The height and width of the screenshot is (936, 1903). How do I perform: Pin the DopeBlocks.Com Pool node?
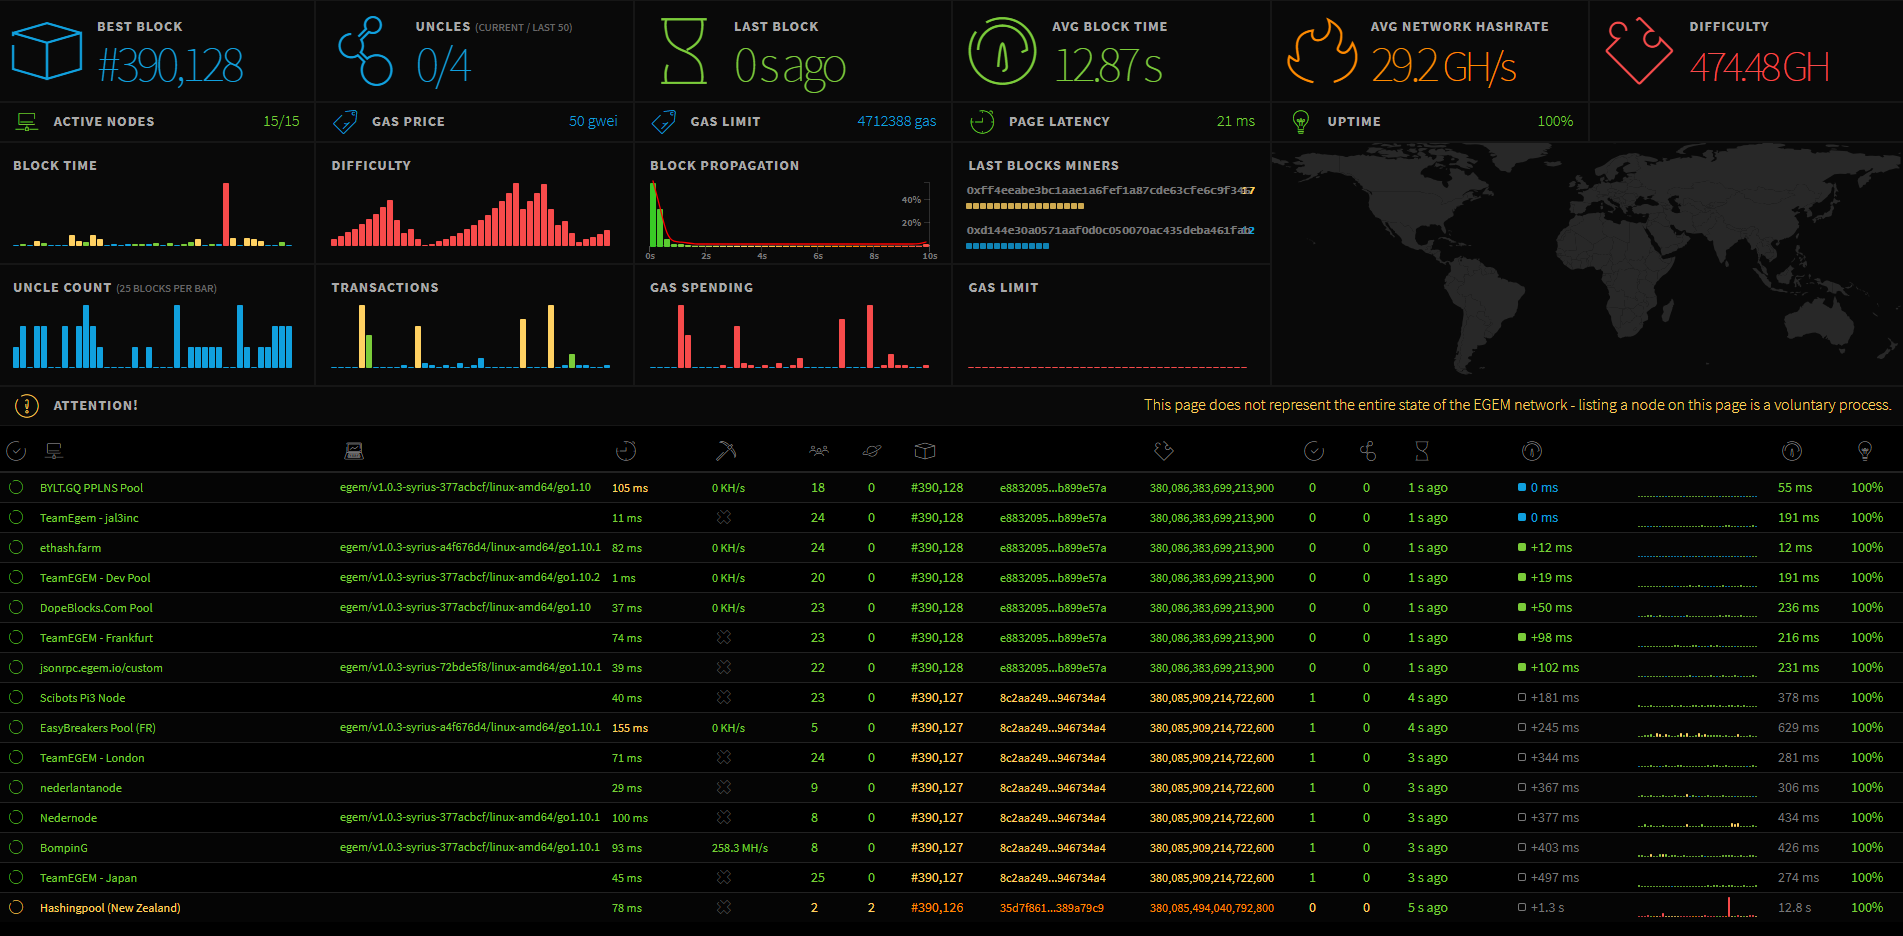click(x=16, y=607)
